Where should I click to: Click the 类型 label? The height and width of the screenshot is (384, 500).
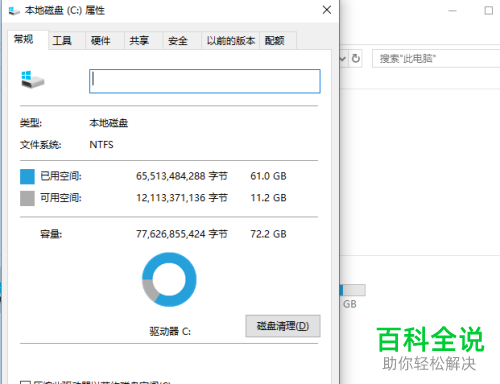(x=31, y=123)
